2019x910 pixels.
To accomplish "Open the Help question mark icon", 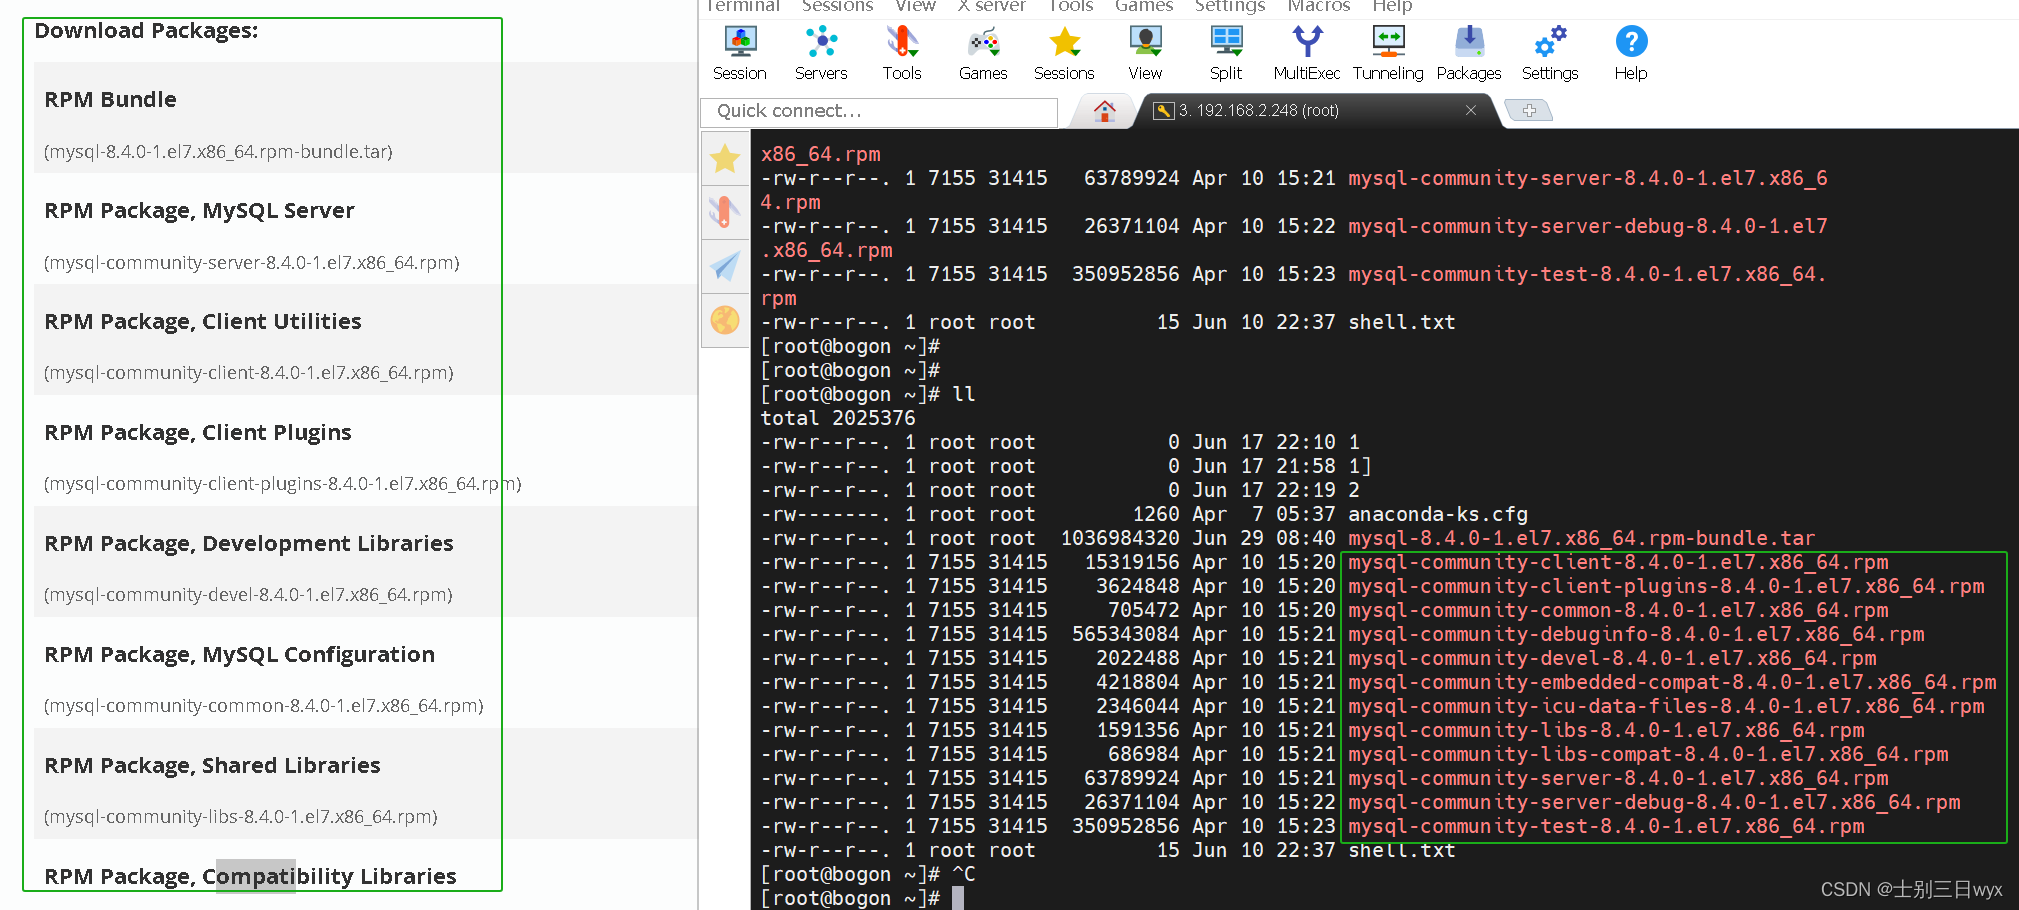I will click(x=1631, y=53).
